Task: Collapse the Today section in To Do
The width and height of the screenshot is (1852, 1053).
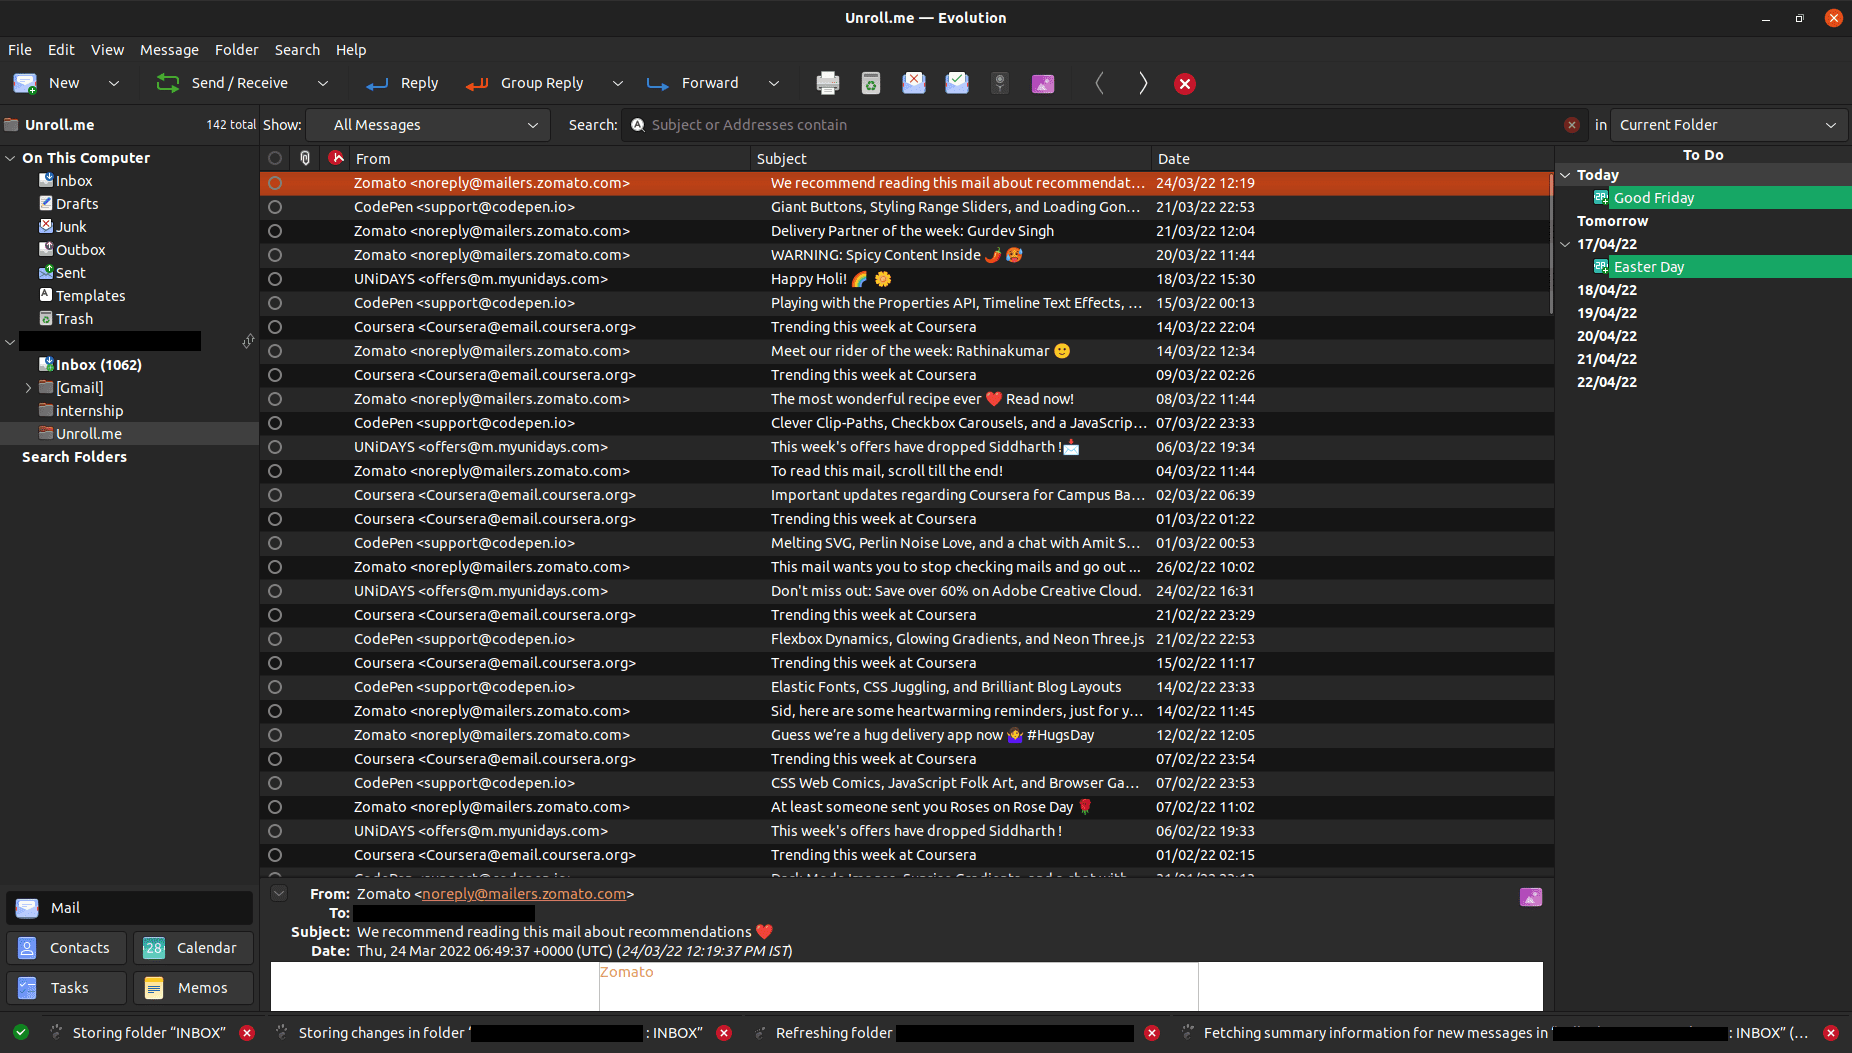Action: click(x=1565, y=175)
